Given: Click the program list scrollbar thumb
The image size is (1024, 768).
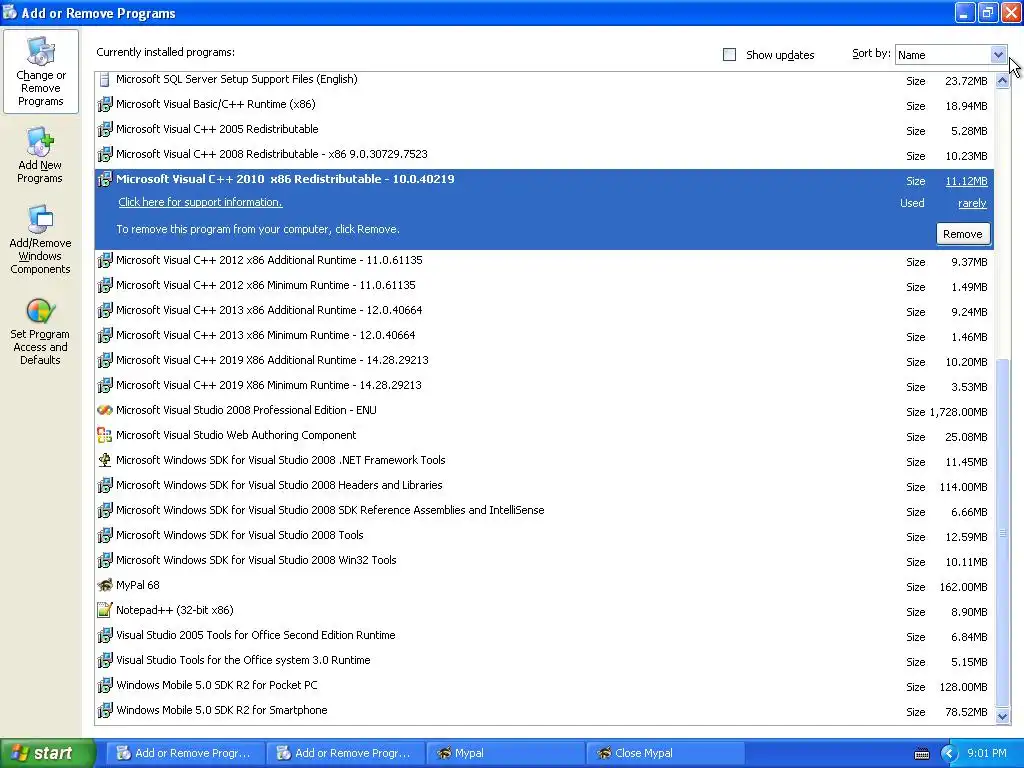Looking at the screenshot, I should (x=1002, y=532).
